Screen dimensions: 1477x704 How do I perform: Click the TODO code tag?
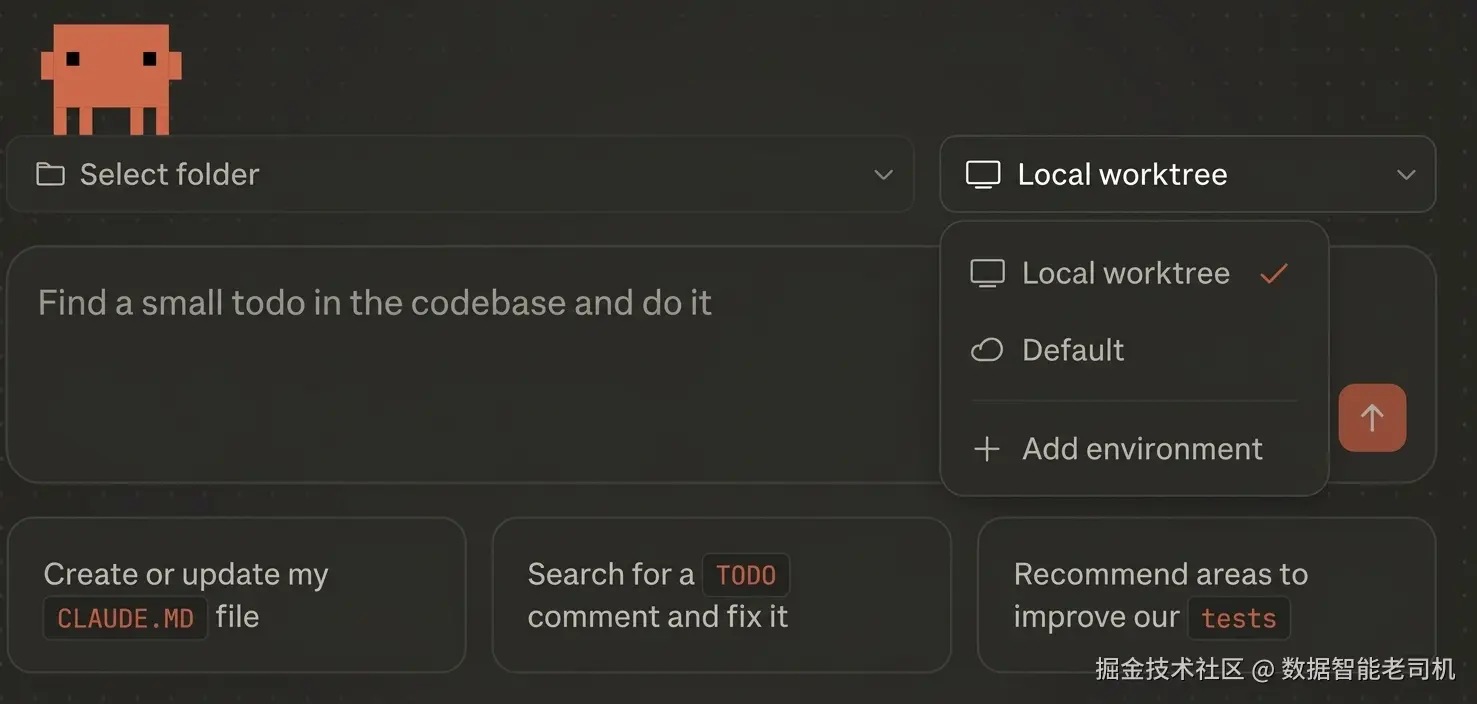[746, 575]
